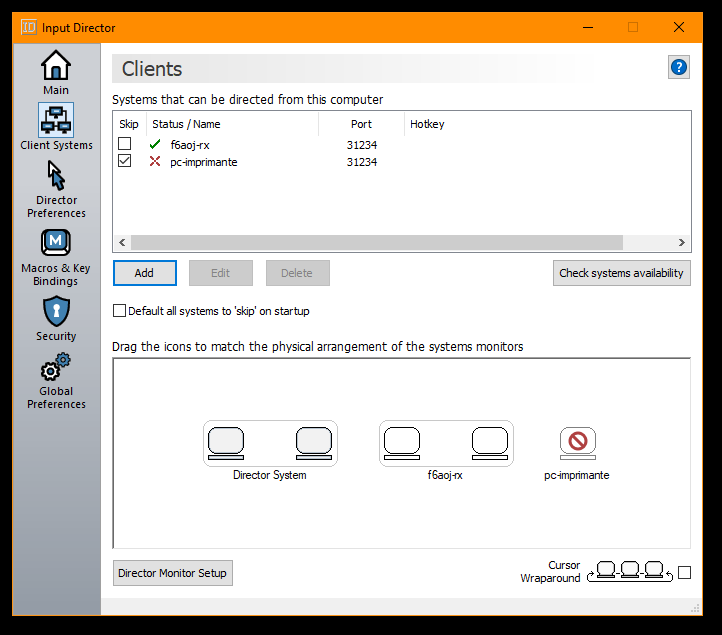Image resolution: width=722 pixels, height=635 pixels.
Task: Click the Macros & Key Bindings label
Action: pos(56,274)
